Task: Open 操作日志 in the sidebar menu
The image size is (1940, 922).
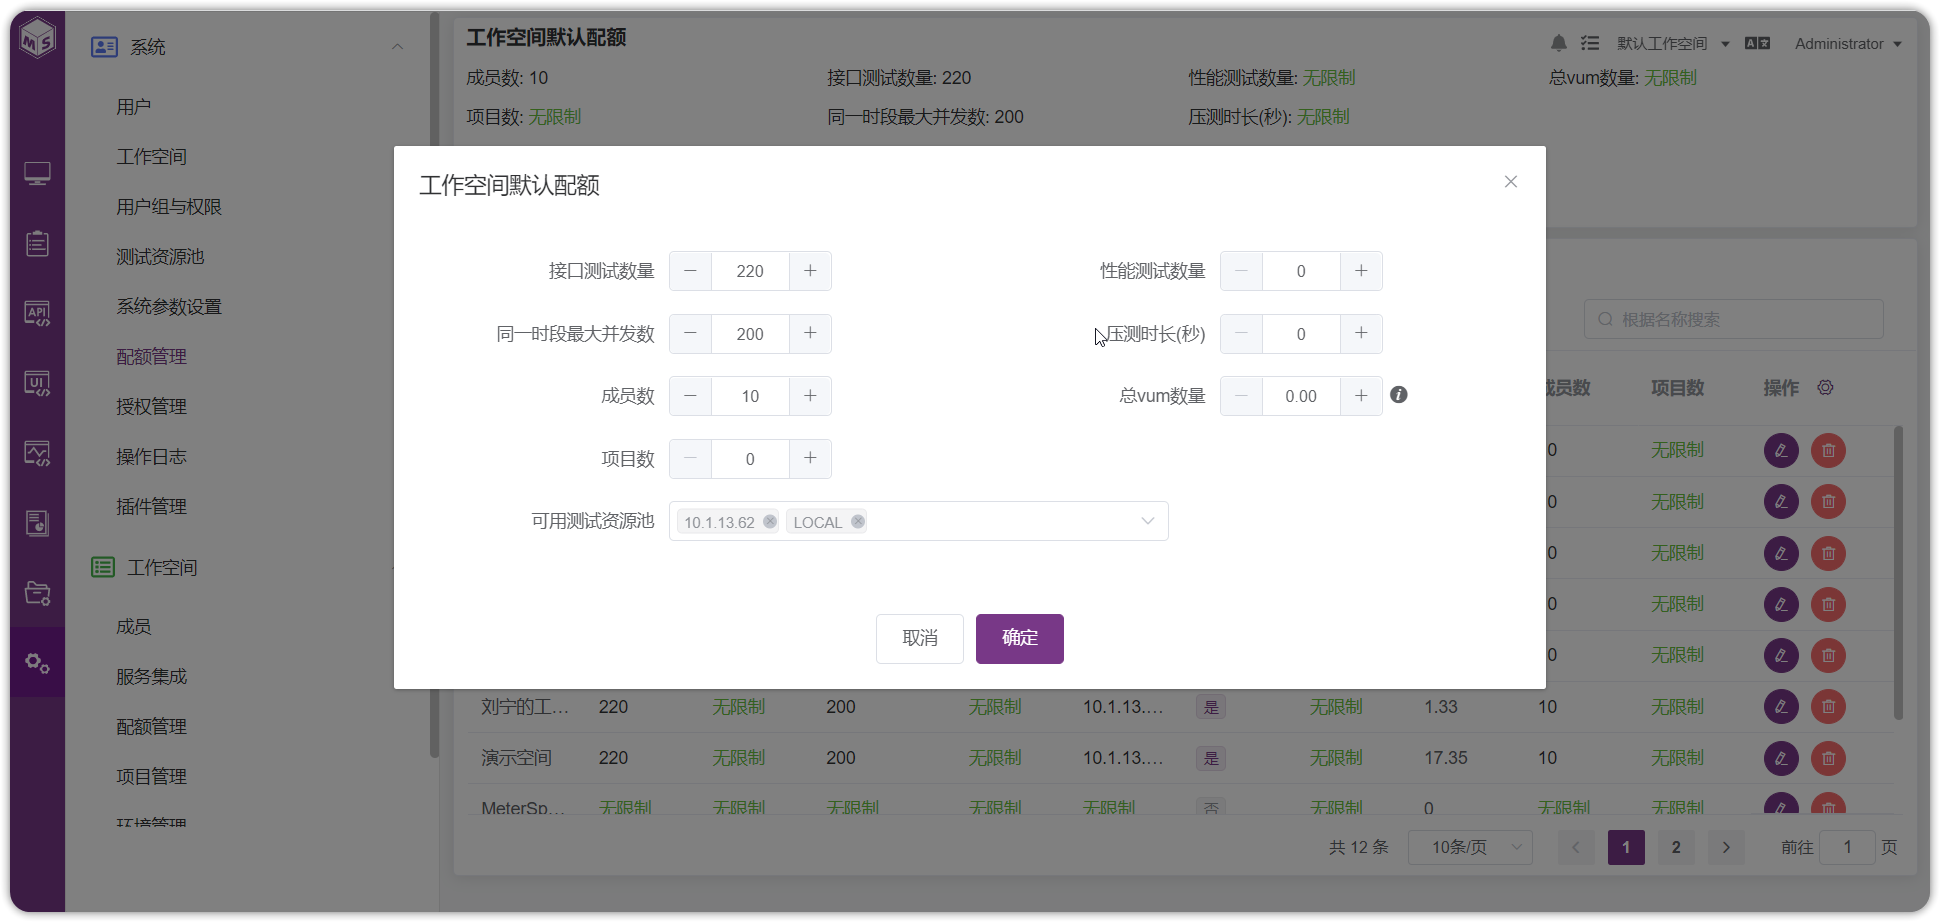Action: coord(151,457)
